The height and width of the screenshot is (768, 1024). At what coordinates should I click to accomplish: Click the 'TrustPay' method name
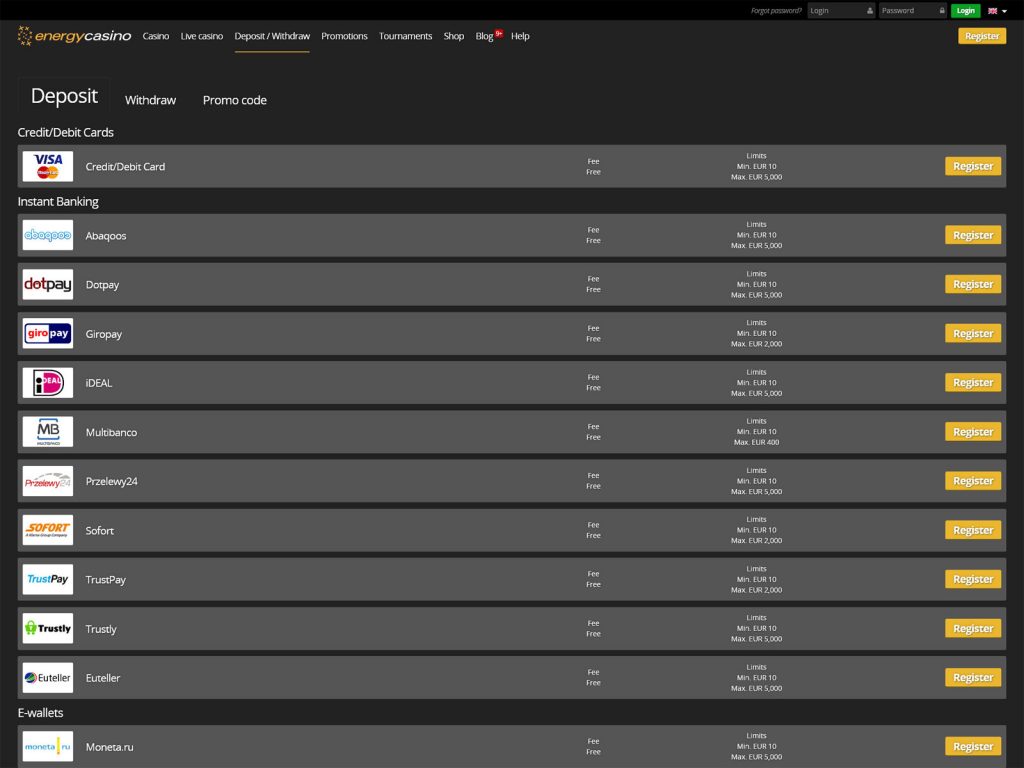(106, 580)
